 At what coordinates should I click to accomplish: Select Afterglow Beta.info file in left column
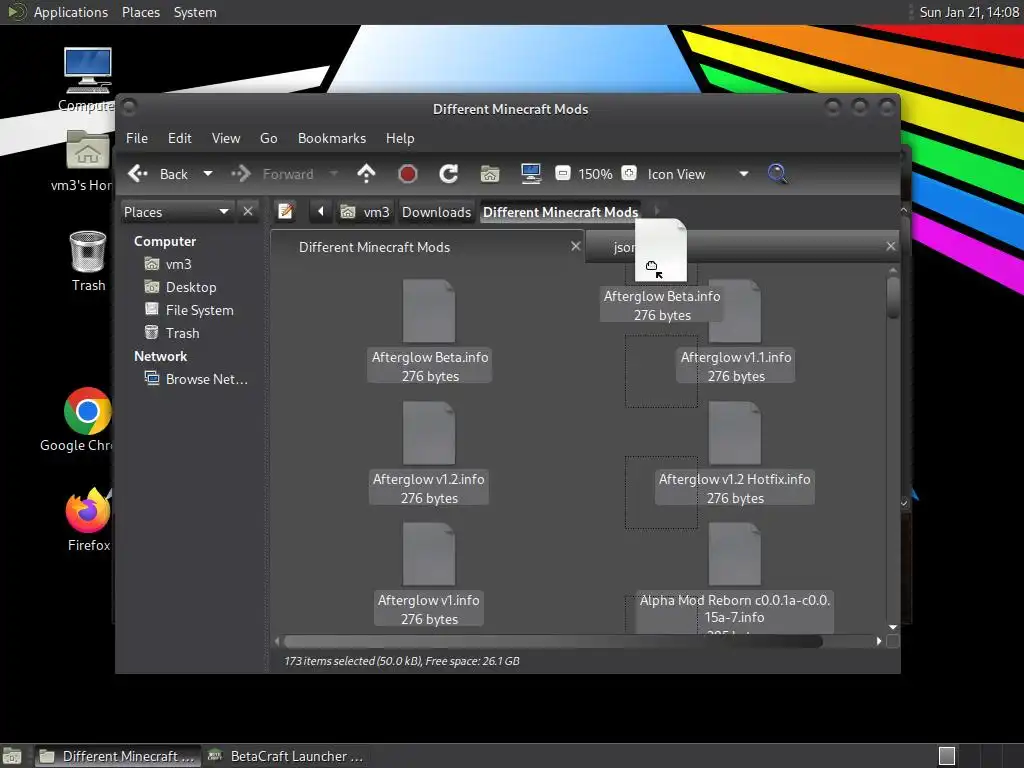[x=429, y=311]
